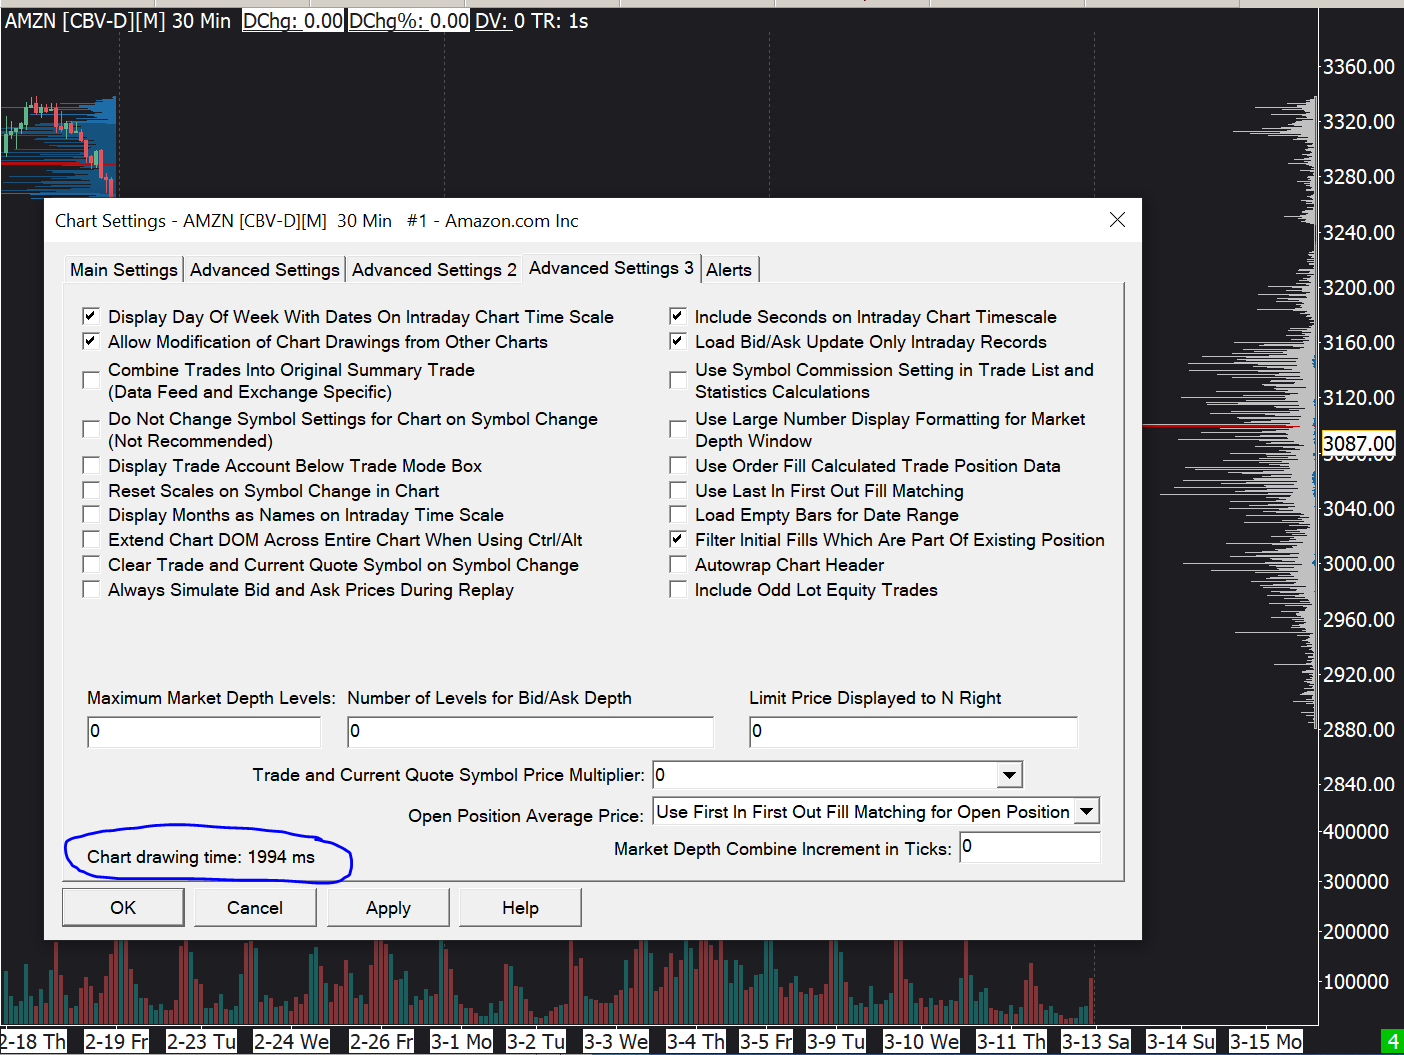Enable Do Not Change Symbol Settings checkbox

pos(91,429)
